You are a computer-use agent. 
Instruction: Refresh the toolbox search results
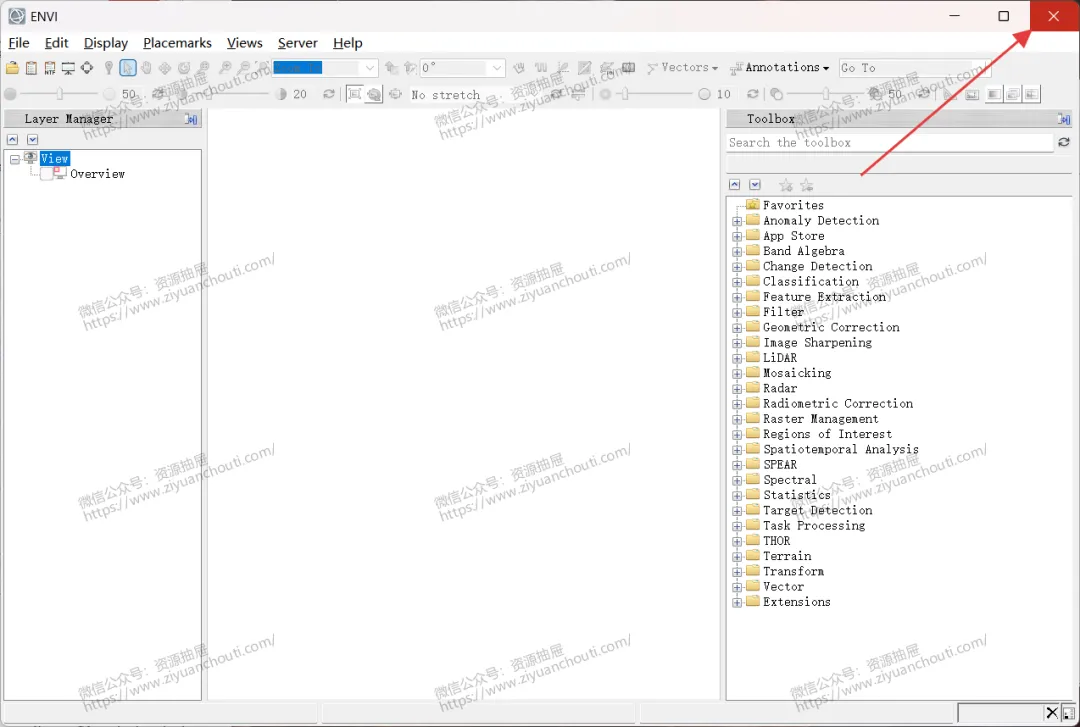pos(1063,142)
